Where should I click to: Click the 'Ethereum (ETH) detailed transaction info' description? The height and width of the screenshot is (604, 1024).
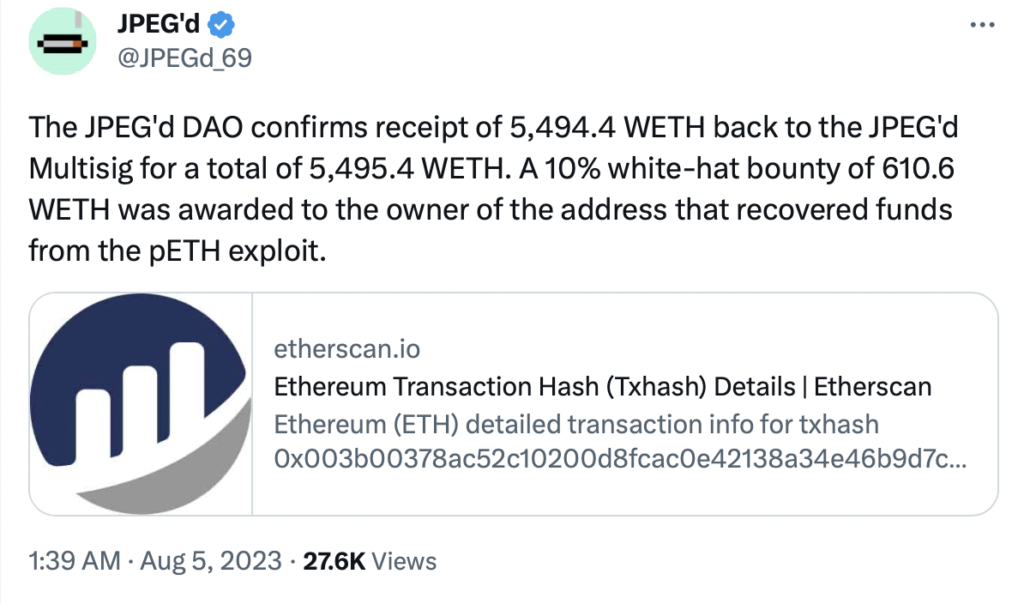pyautogui.click(x=576, y=424)
